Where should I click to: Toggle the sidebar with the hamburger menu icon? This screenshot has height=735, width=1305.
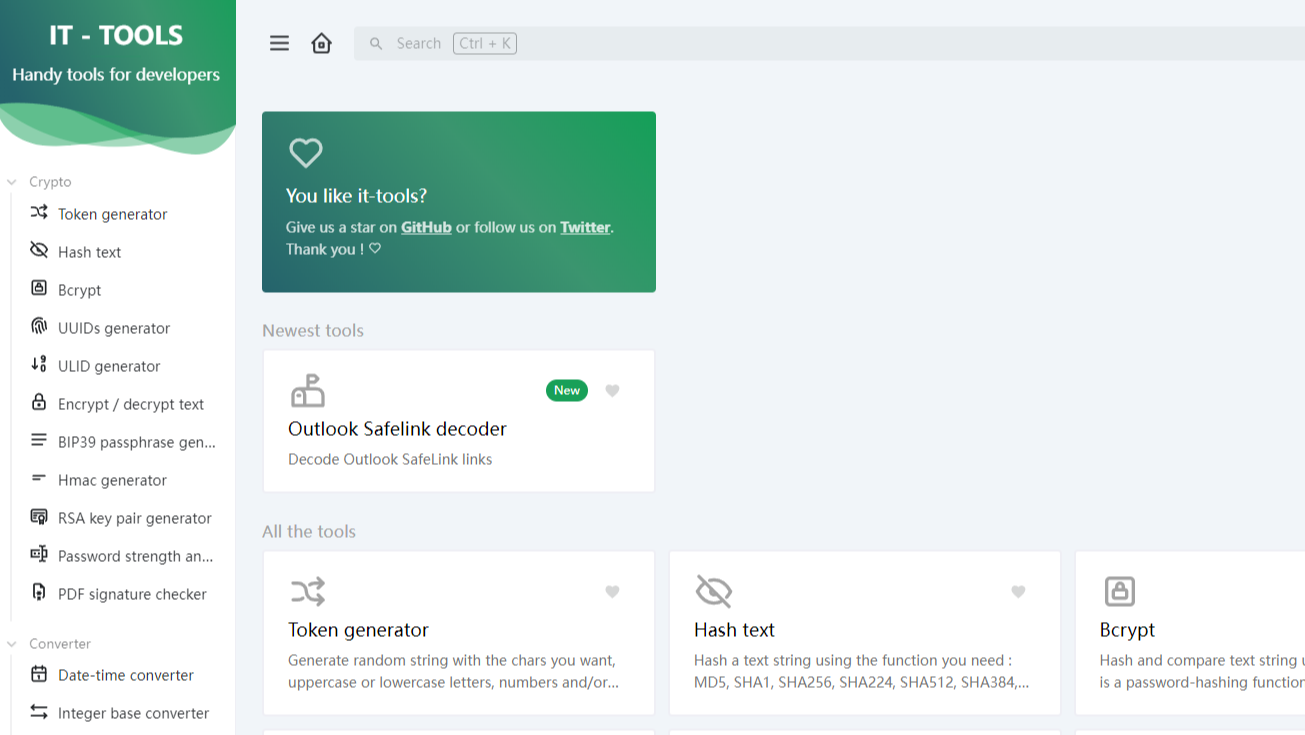click(279, 43)
